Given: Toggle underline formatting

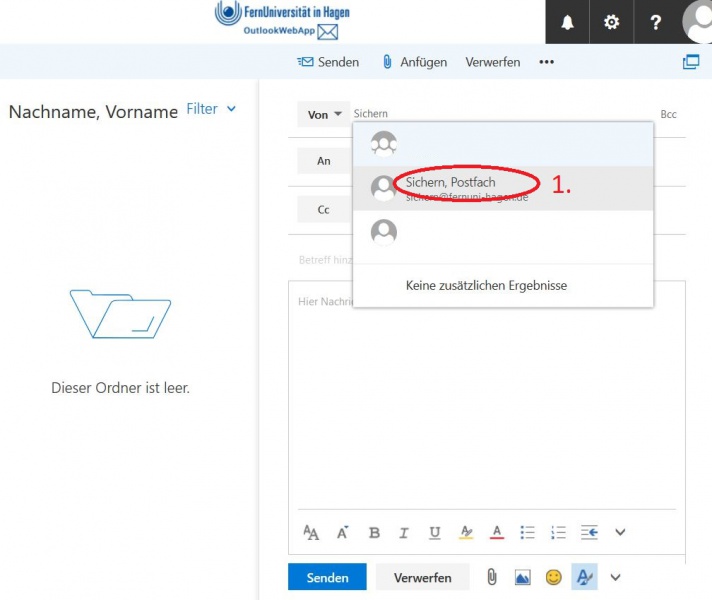Looking at the screenshot, I should tap(435, 532).
